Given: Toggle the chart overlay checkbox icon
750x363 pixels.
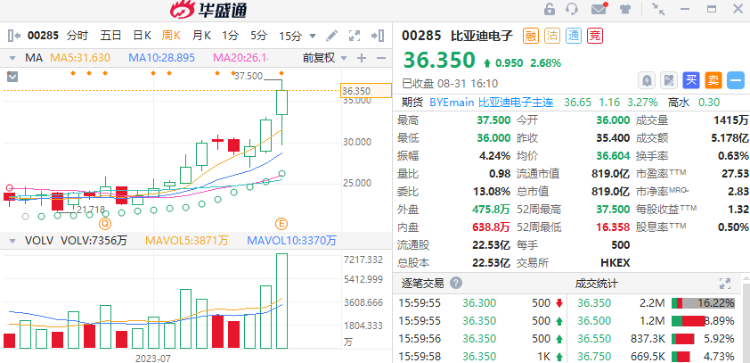Looking at the screenshot, I should coord(12,76).
